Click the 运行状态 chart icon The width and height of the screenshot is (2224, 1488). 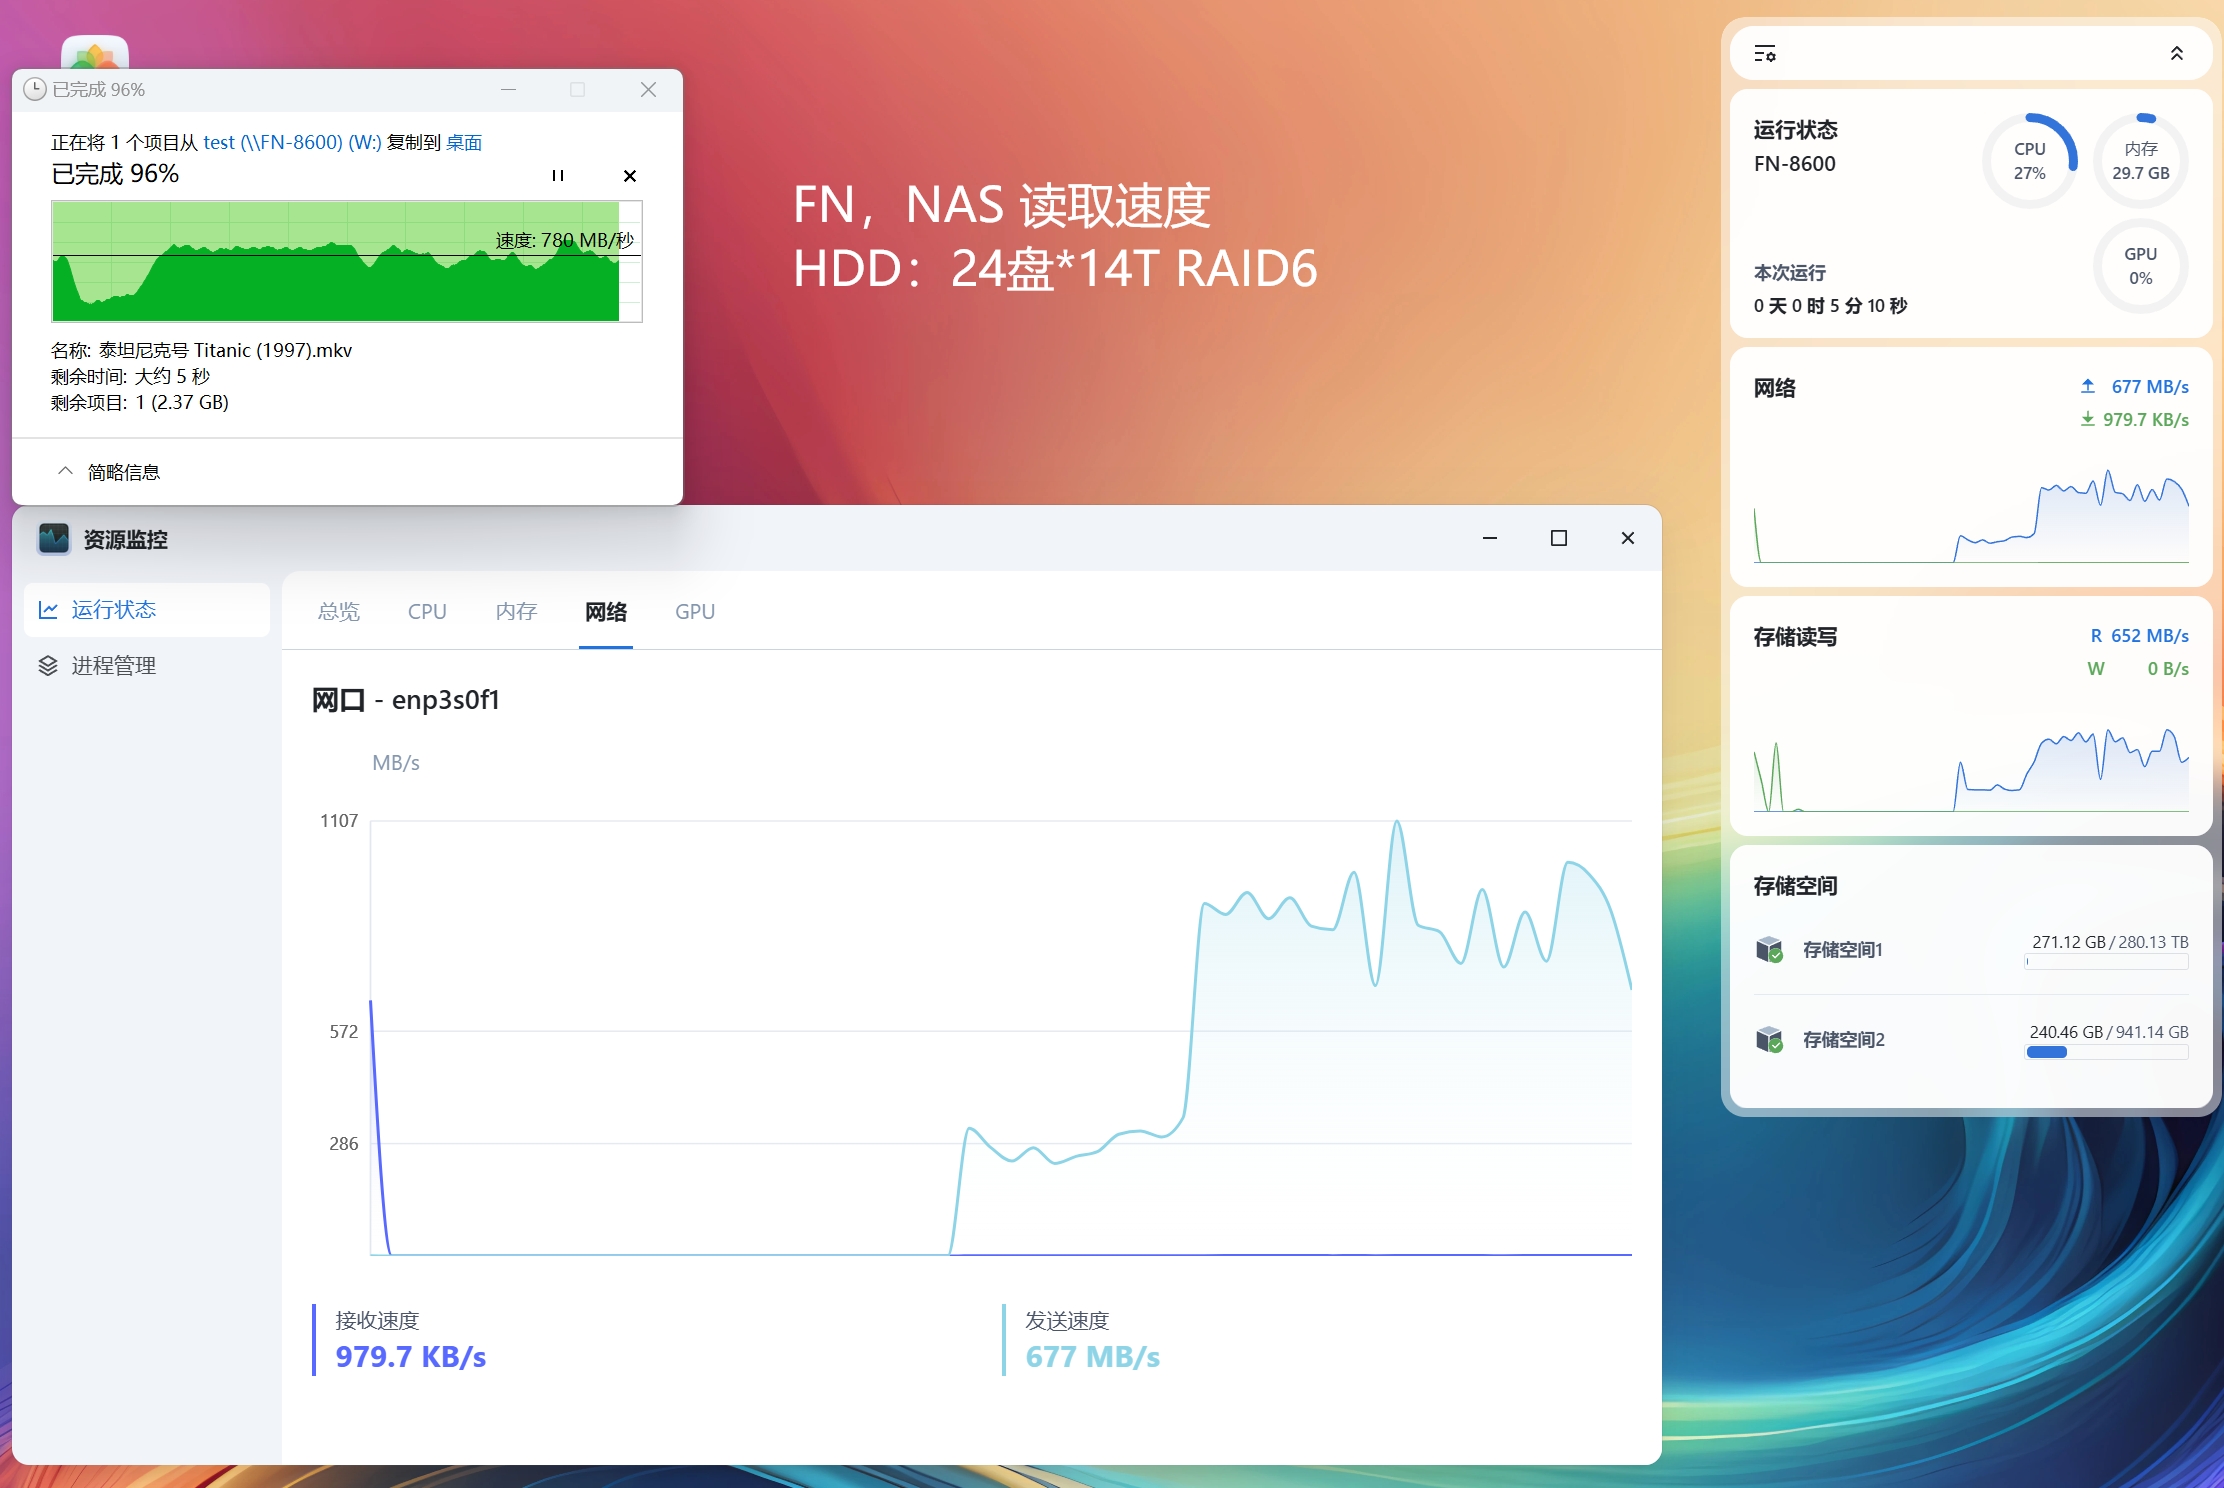point(48,610)
